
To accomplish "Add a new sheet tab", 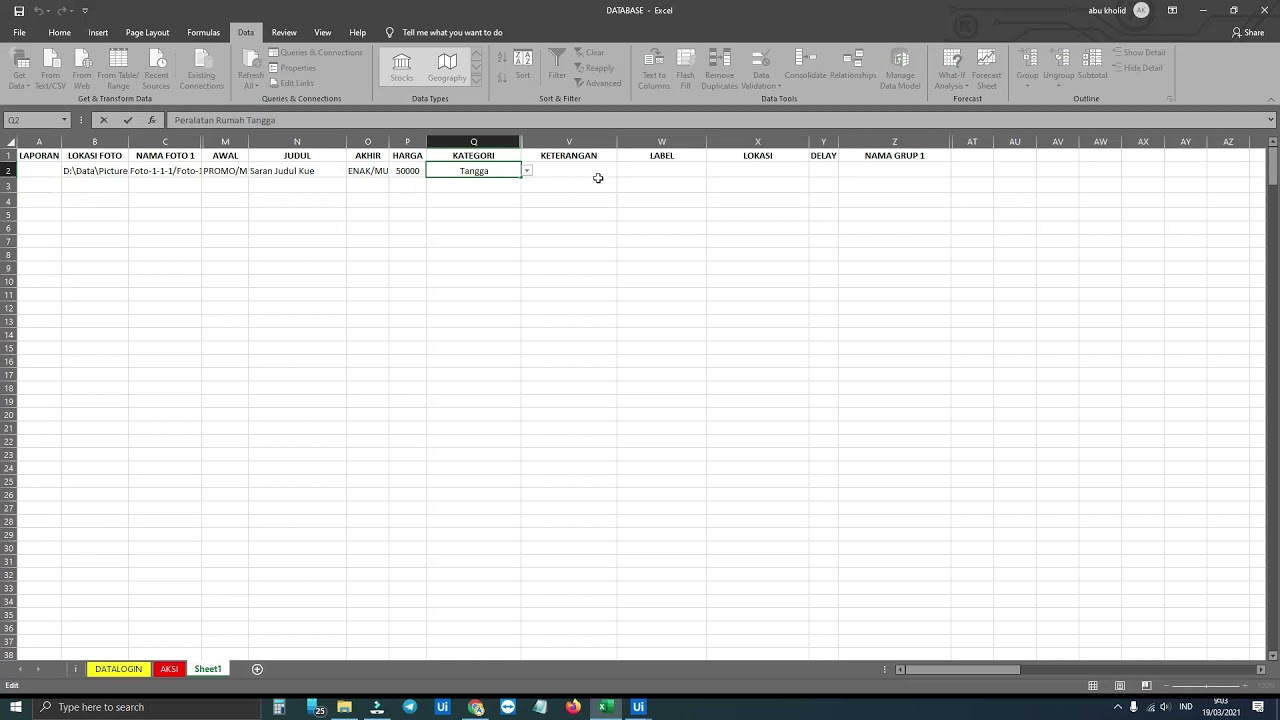I will (x=257, y=669).
